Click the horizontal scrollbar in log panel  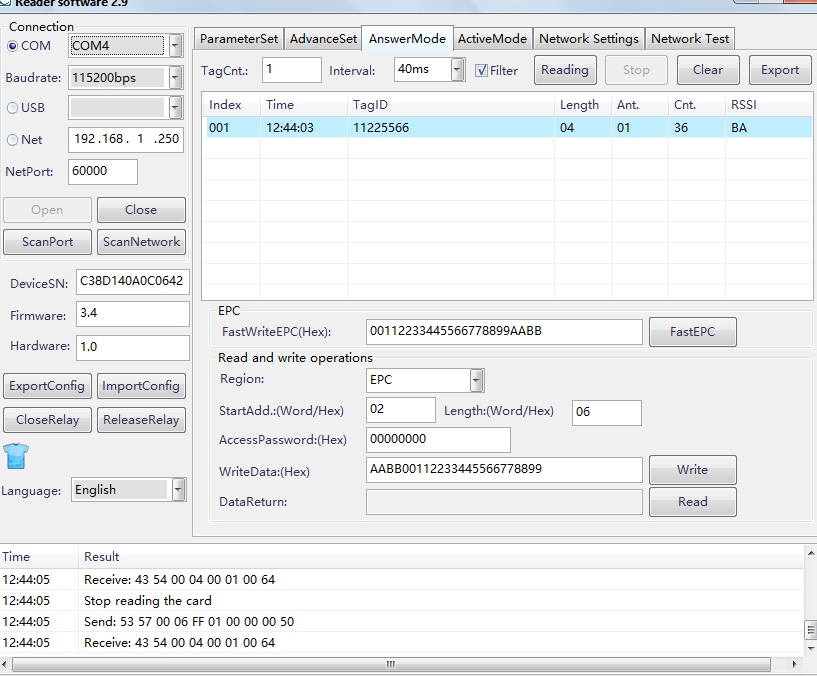pos(400,664)
